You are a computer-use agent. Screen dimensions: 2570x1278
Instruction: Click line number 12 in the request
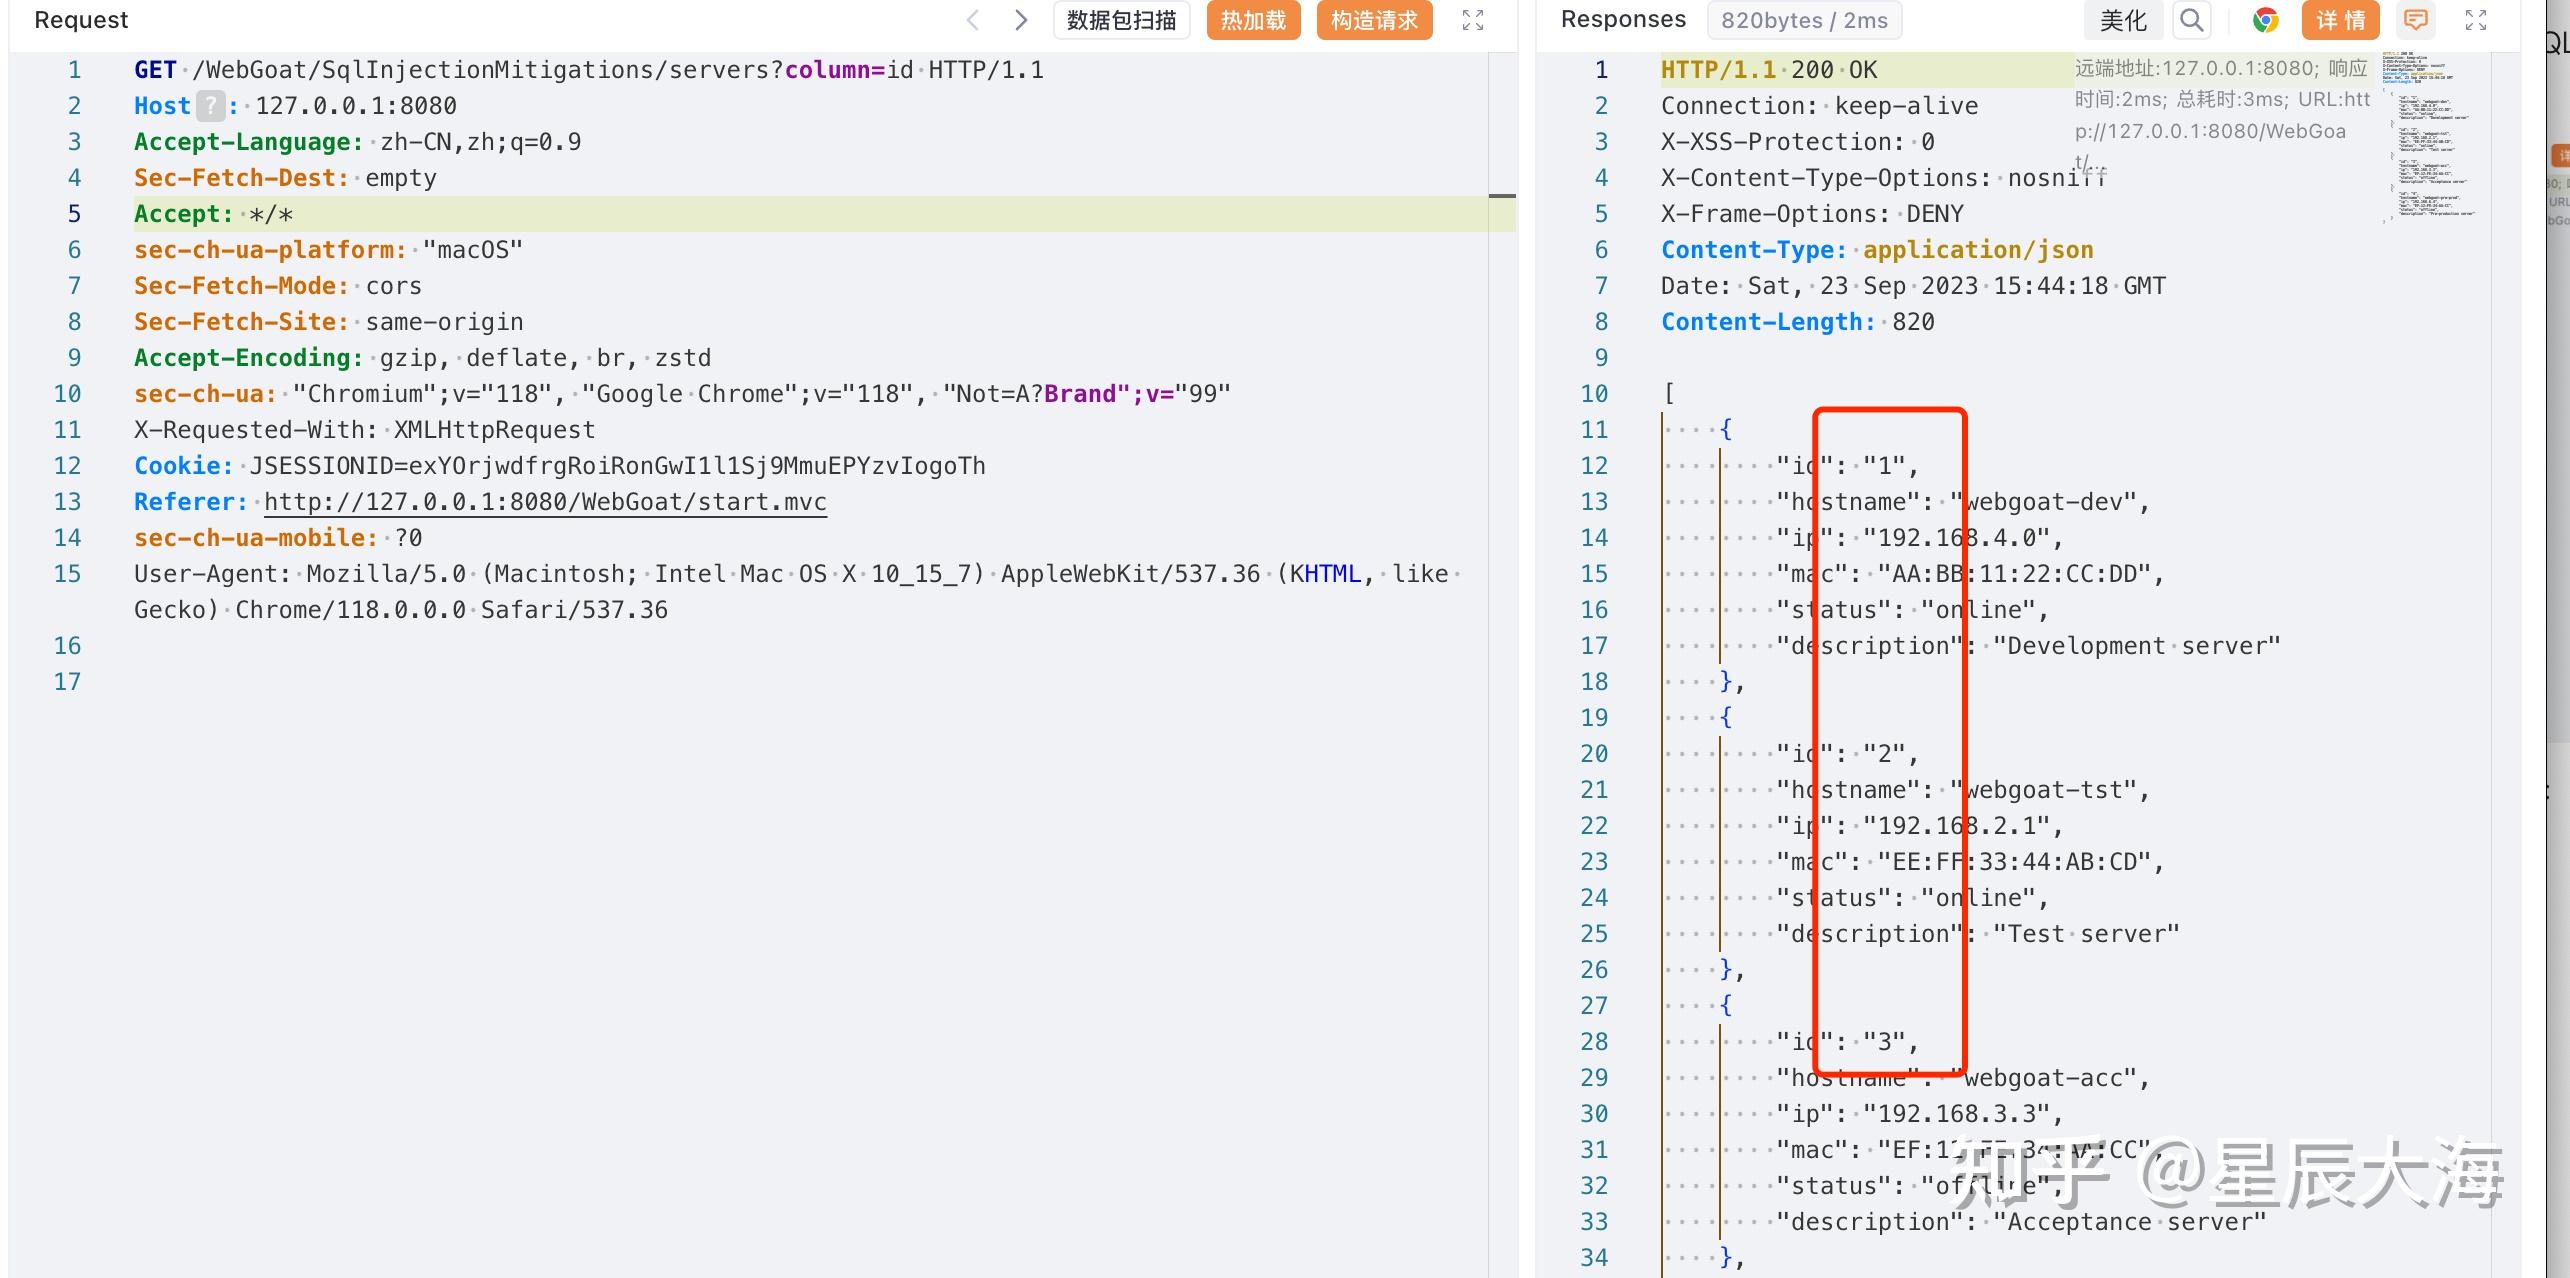(x=67, y=465)
